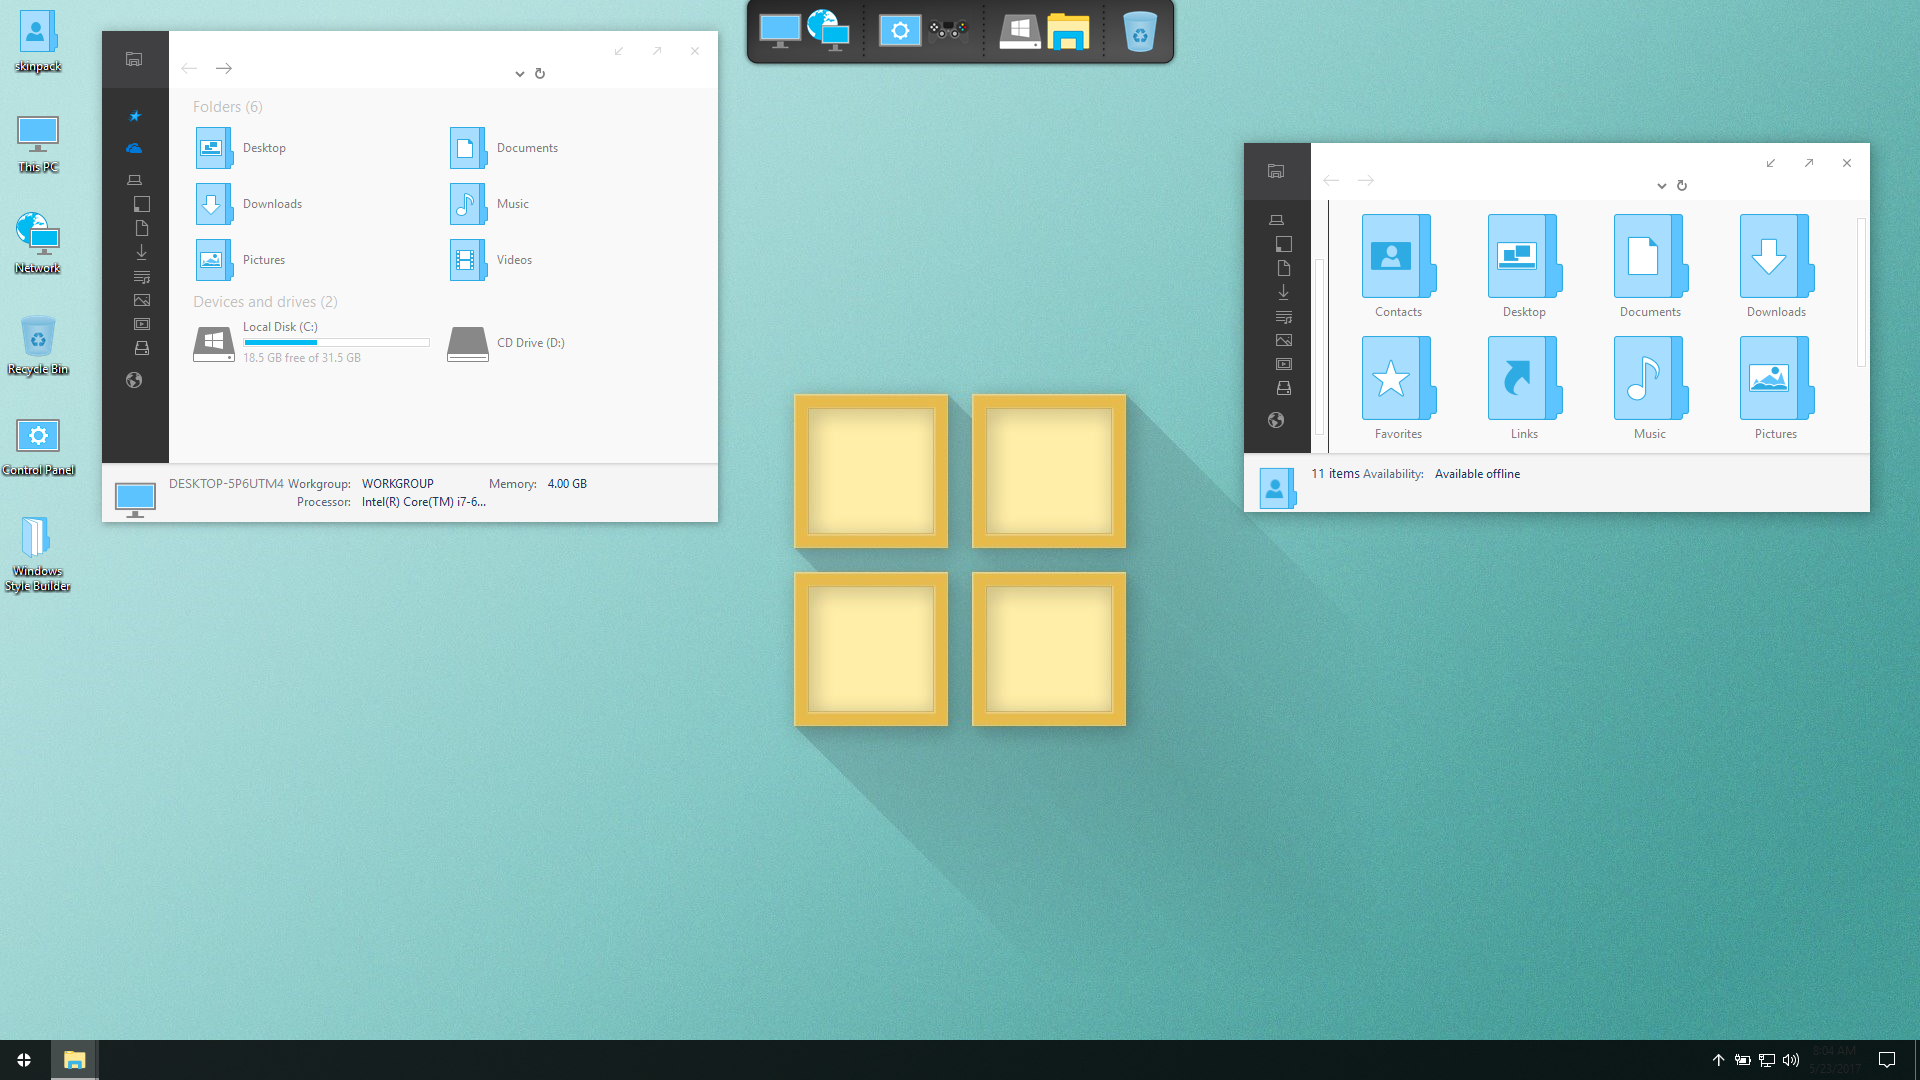This screenshot has width=1920, height=1080.
Task: Click the Network globe icon in the dock
Action: coord(828,30)
